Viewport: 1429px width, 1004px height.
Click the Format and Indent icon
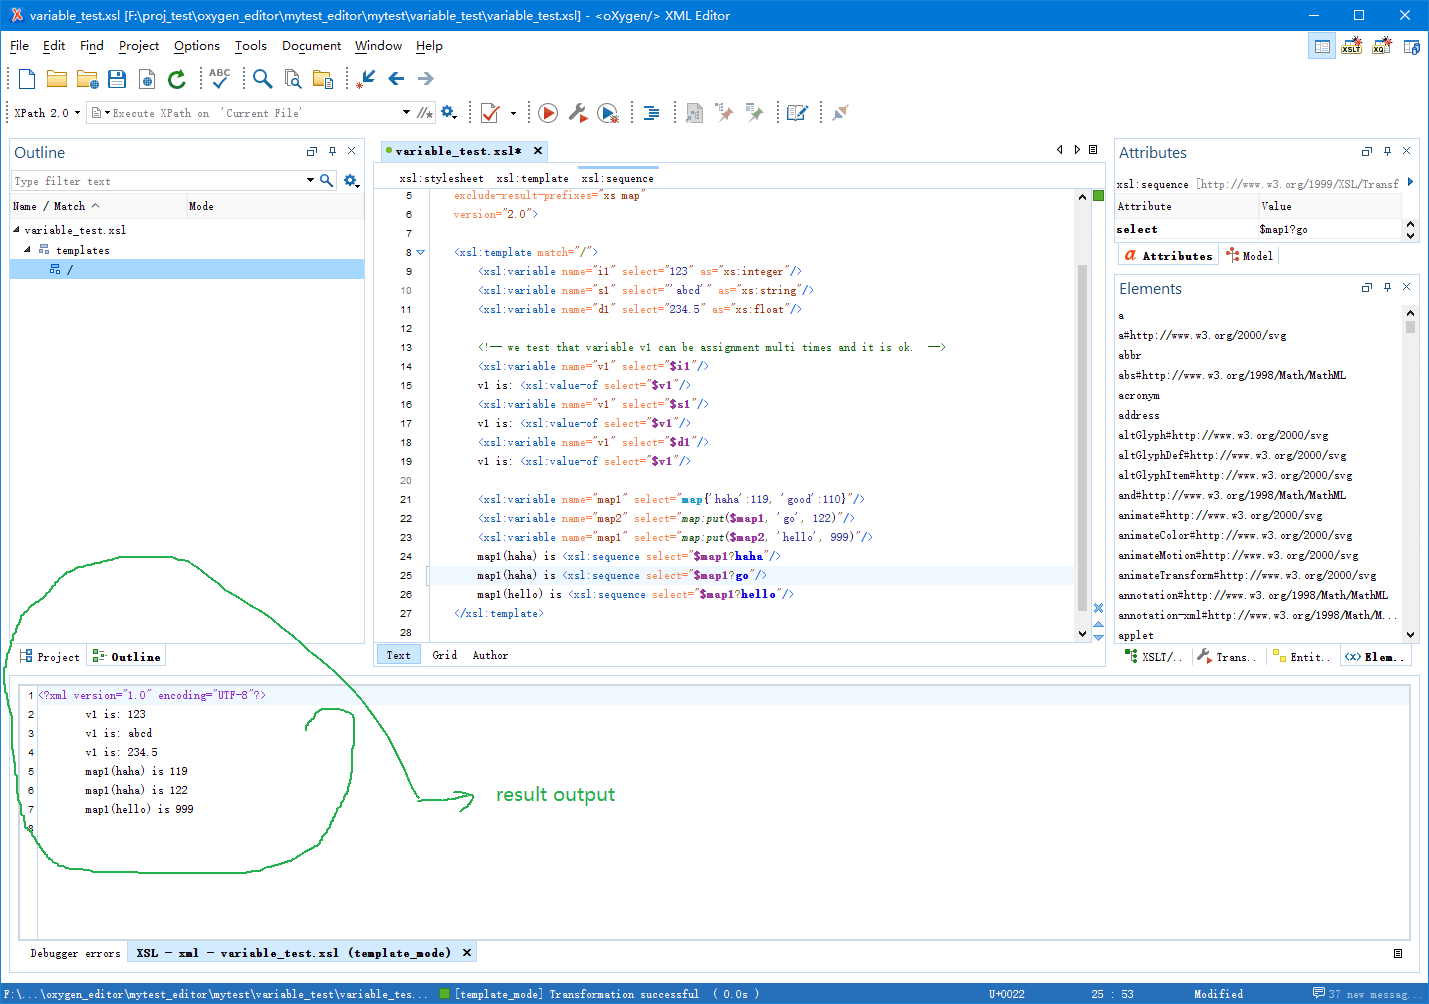coord(651,113)
